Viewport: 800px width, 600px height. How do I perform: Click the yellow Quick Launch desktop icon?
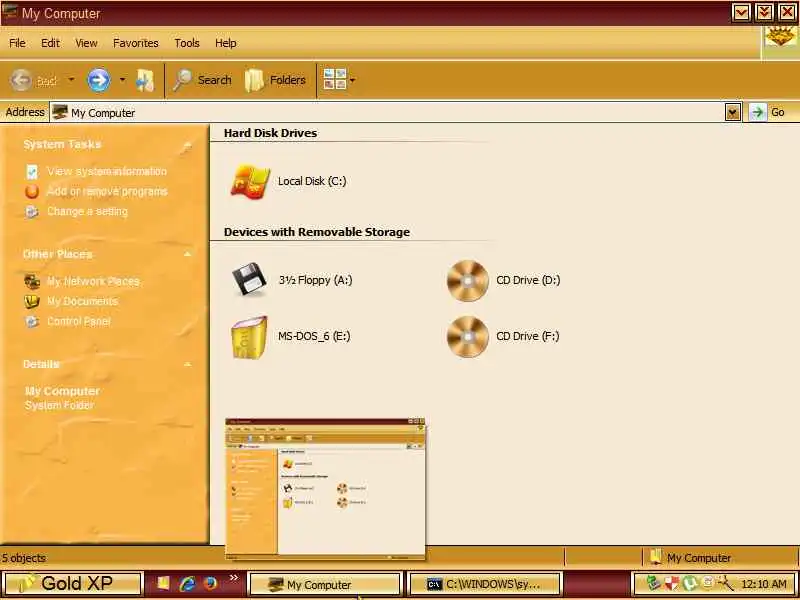click(163, 583)
